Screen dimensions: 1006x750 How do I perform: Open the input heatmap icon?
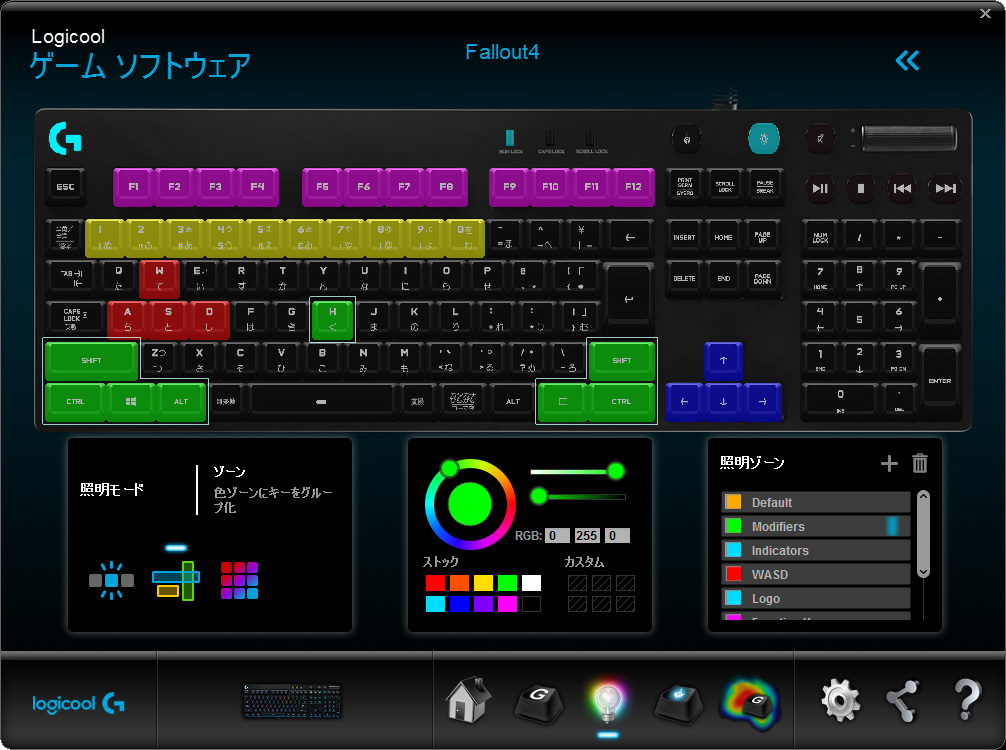(750, 704)
